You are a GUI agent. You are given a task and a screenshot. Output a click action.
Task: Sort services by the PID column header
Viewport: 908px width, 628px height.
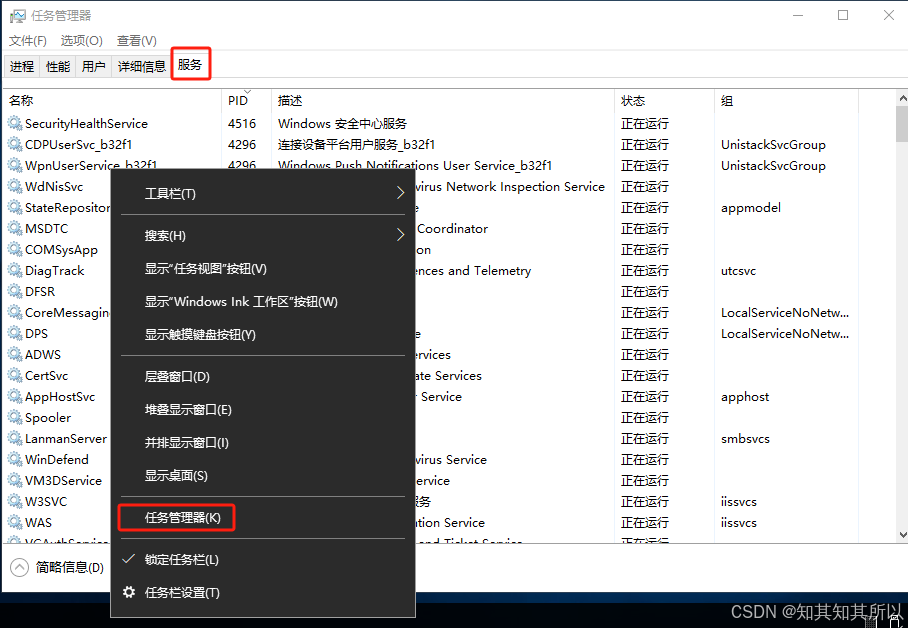(246, 100)
